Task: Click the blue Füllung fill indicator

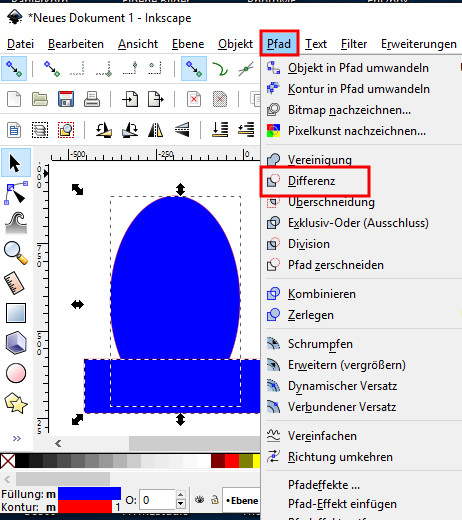Action: coord(89,494)
